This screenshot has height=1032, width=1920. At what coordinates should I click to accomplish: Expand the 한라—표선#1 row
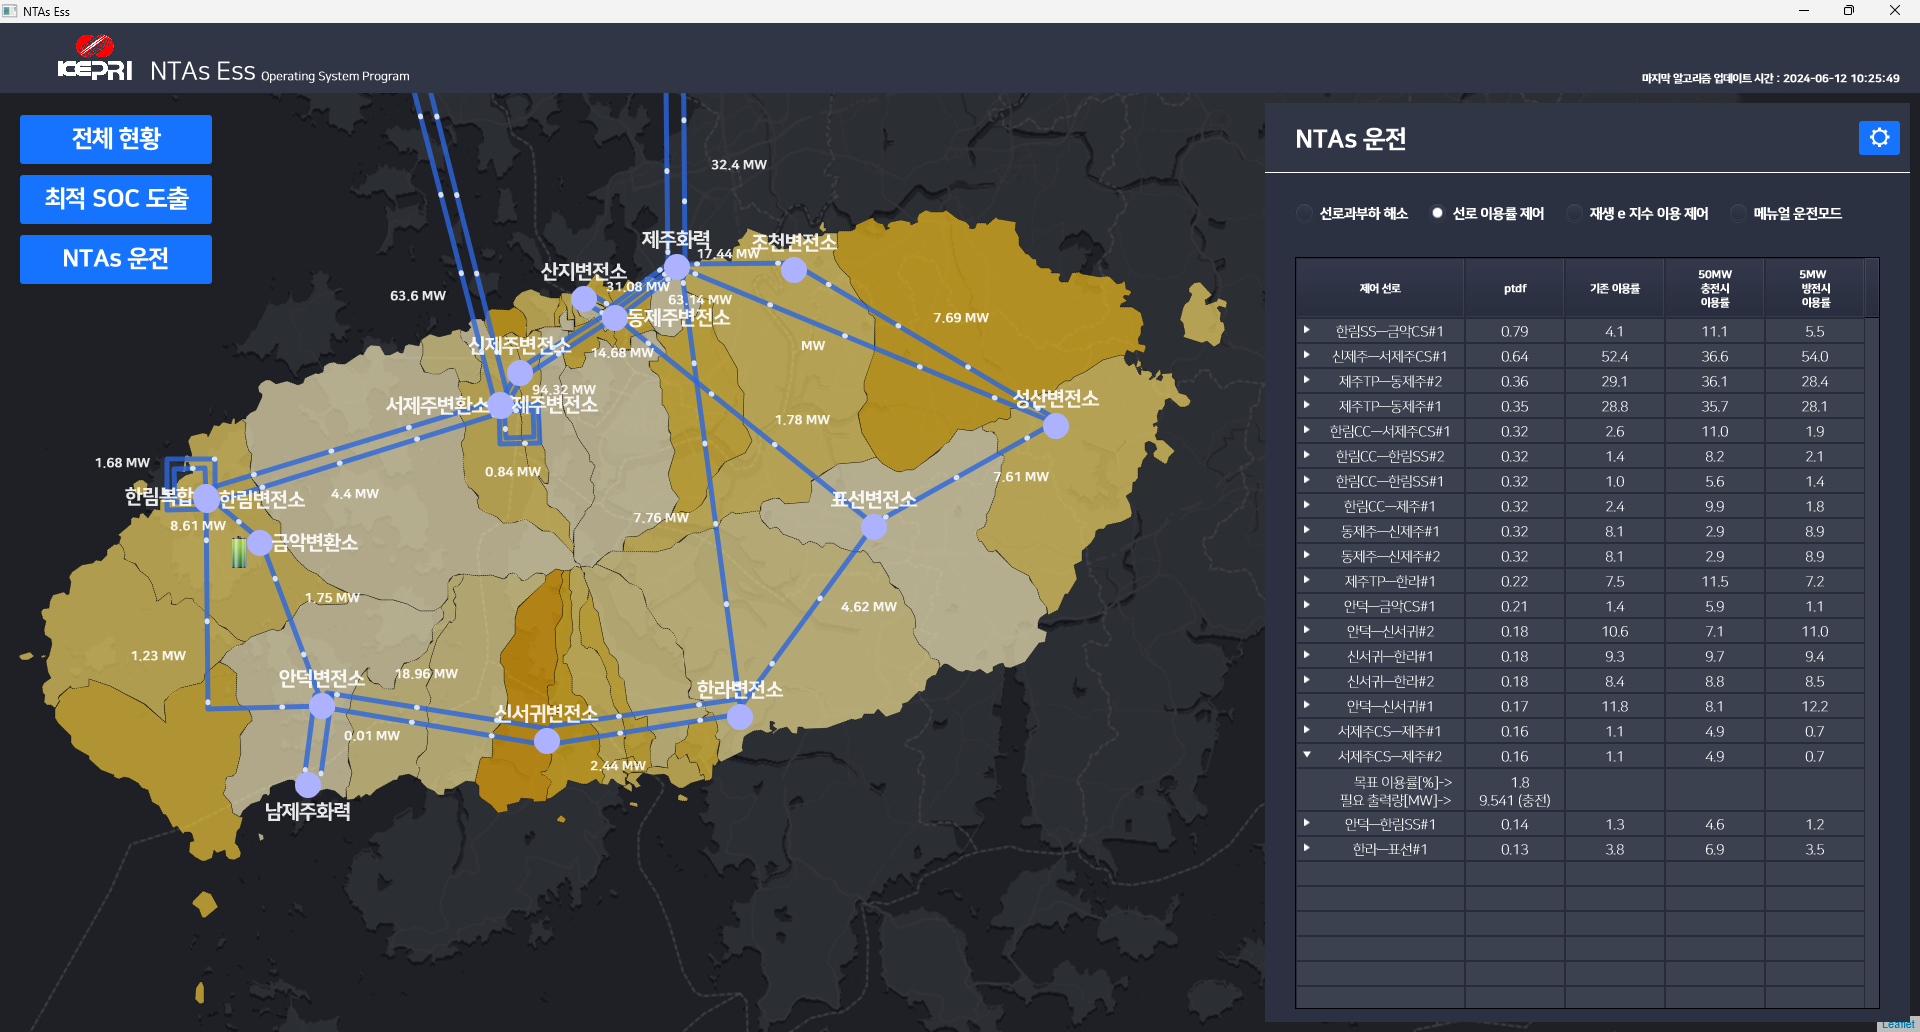coord(1306,848)
